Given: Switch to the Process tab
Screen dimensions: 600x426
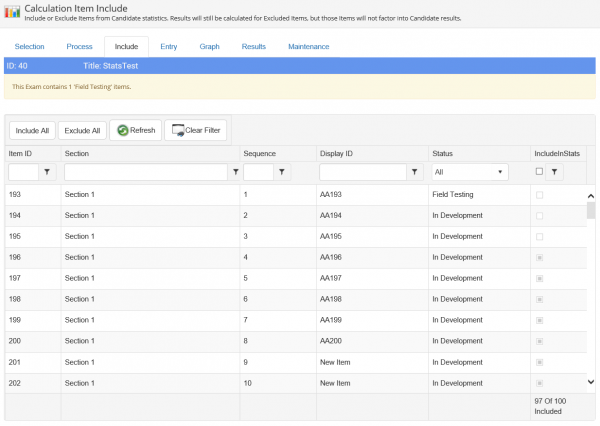Looking at the screenshot, I should point(79,46).
